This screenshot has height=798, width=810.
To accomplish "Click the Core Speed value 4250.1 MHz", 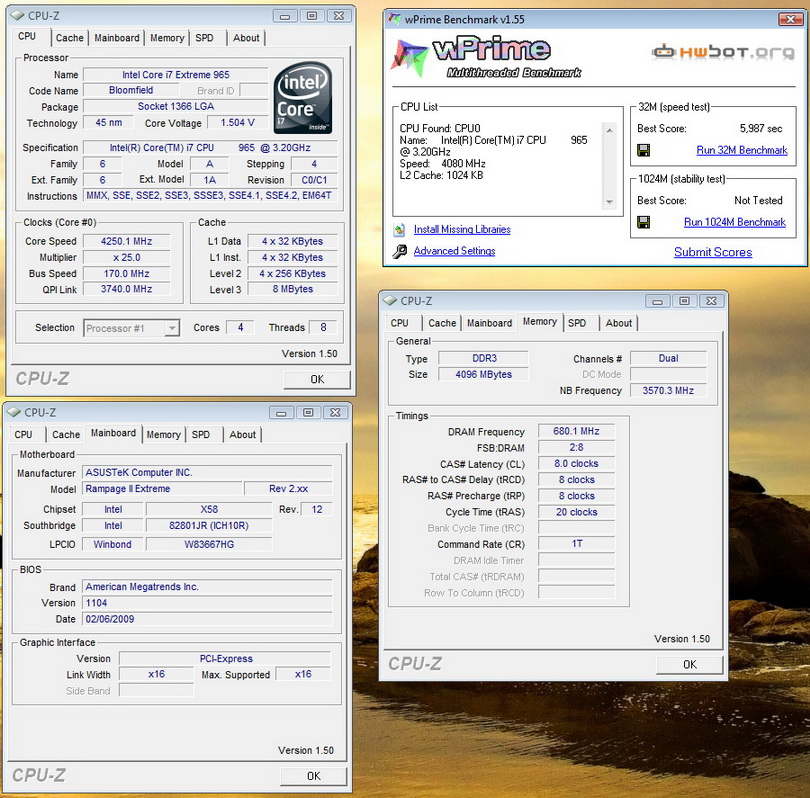I will pyautogui.click(x=127, y=241).
